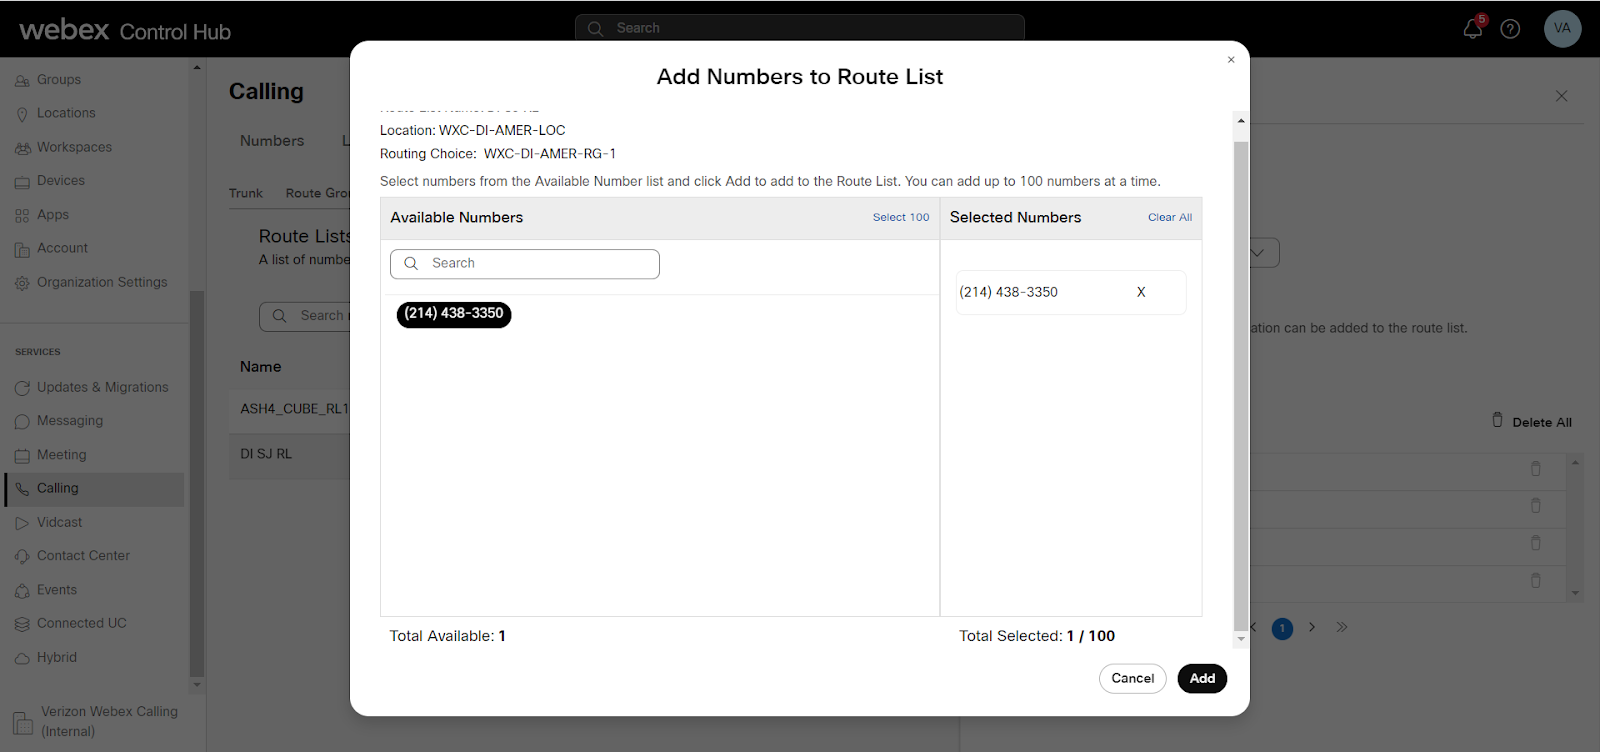Click the Clear All link
Viewport: 1600px width, 752px height.
pos(1170,217)
